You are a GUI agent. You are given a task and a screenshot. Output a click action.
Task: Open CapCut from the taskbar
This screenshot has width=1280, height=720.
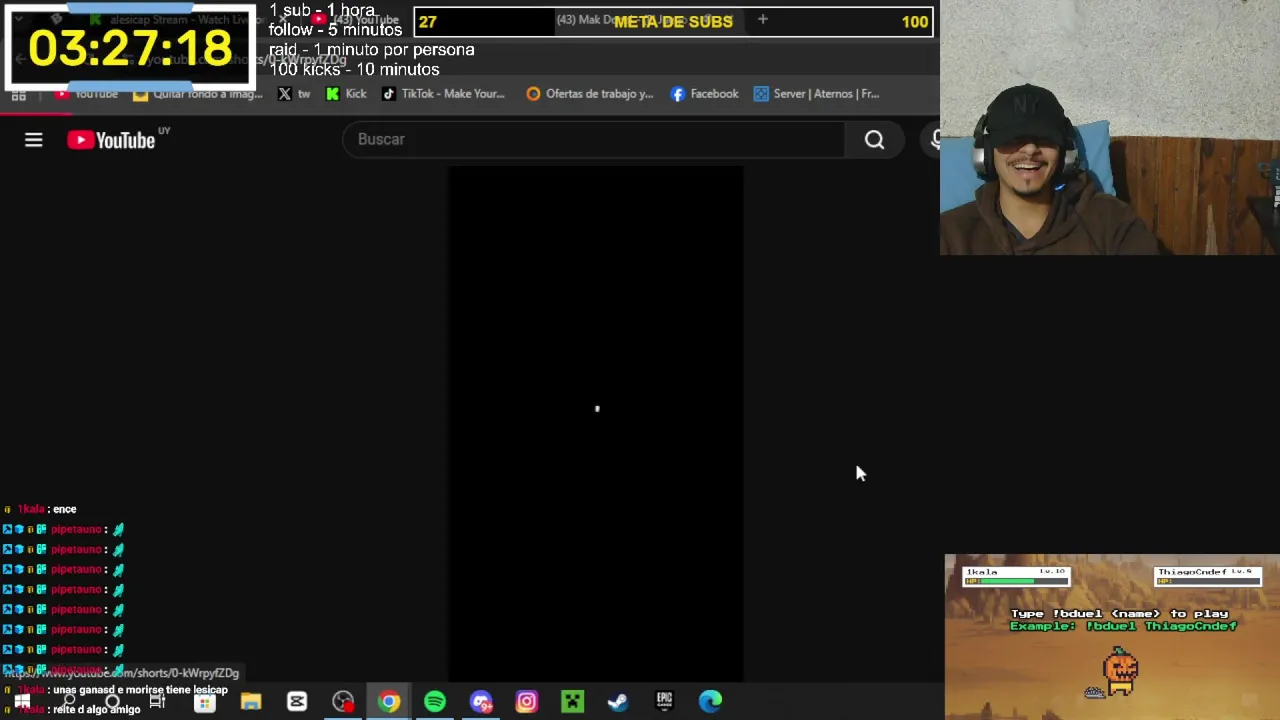point(297,702)
